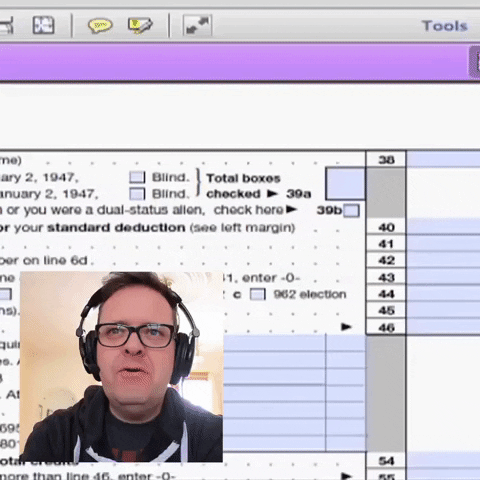Click the line 46 amount field
Viewport: 480px width, 480px height.
pos(443,326)
